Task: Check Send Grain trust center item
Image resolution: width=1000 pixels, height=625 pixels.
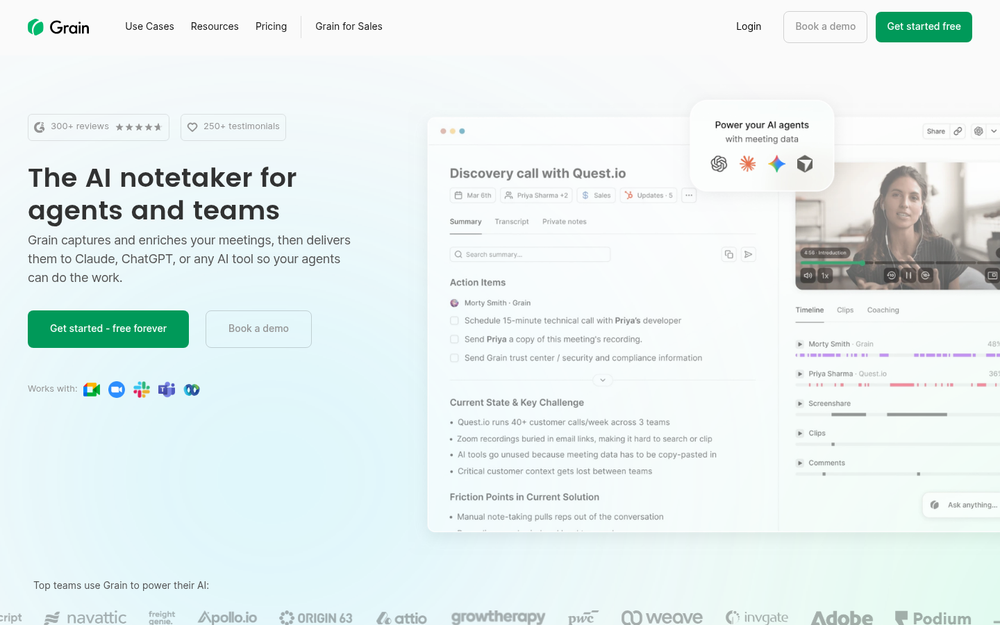Action: tap(454, 358)
